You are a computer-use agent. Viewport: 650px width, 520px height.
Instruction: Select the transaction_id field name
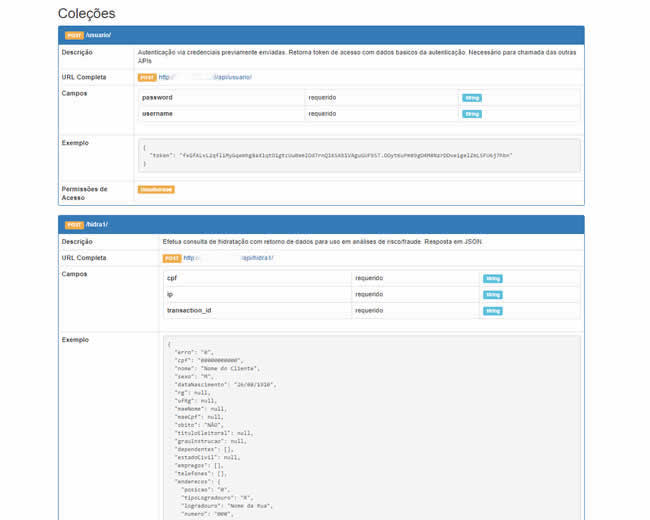(x=189, y=311)
